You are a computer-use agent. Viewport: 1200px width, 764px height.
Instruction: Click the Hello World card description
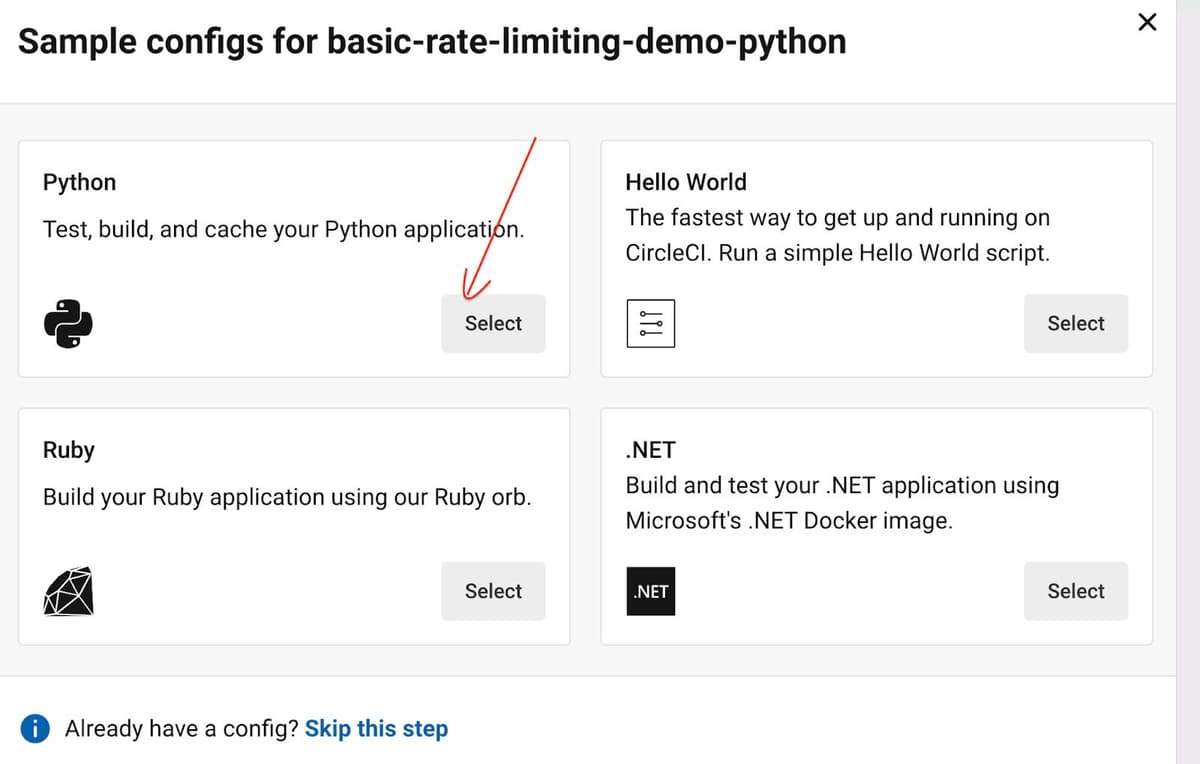[x=838, y=235]
